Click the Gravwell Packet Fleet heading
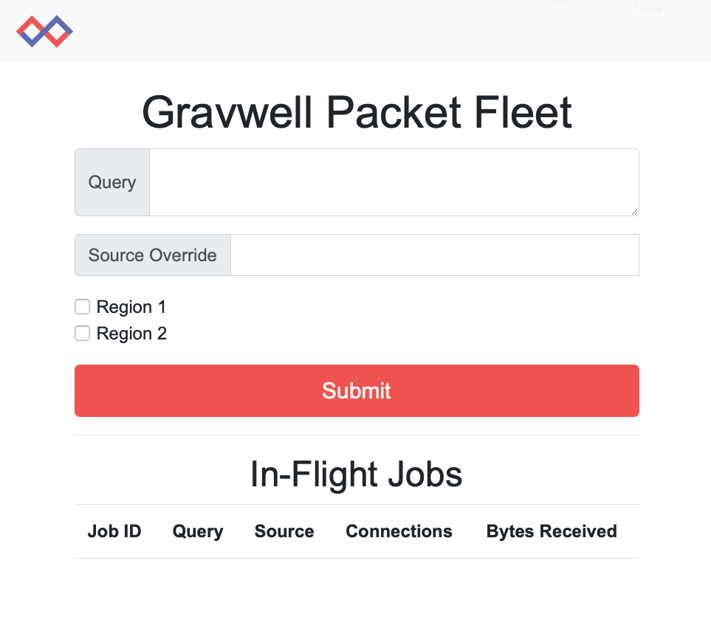711x631 pixels. [x=356, y=113]
